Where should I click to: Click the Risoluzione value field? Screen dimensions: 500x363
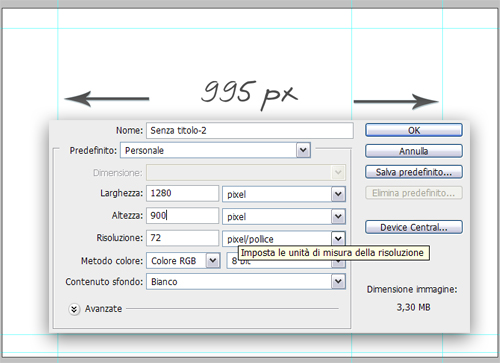(x=182, y=238)
